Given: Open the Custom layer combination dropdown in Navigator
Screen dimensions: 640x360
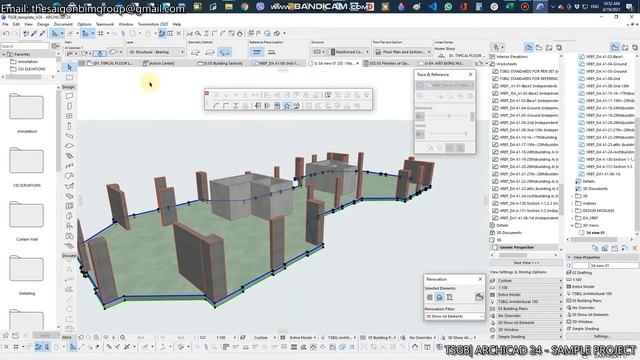Looking at the screenshot, I should 529,281.
